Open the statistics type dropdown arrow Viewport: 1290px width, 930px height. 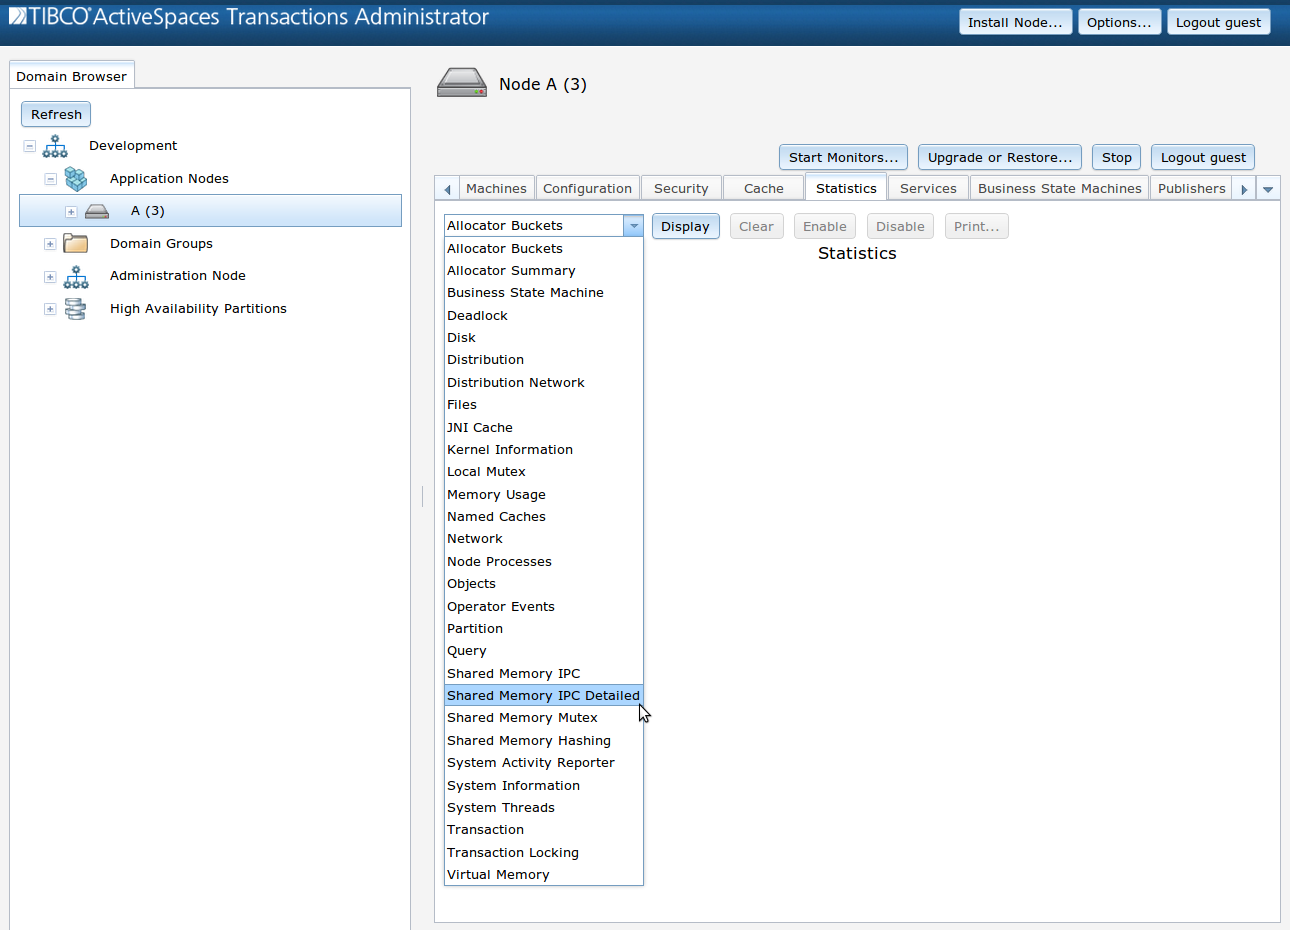click(x=633, y=226)
